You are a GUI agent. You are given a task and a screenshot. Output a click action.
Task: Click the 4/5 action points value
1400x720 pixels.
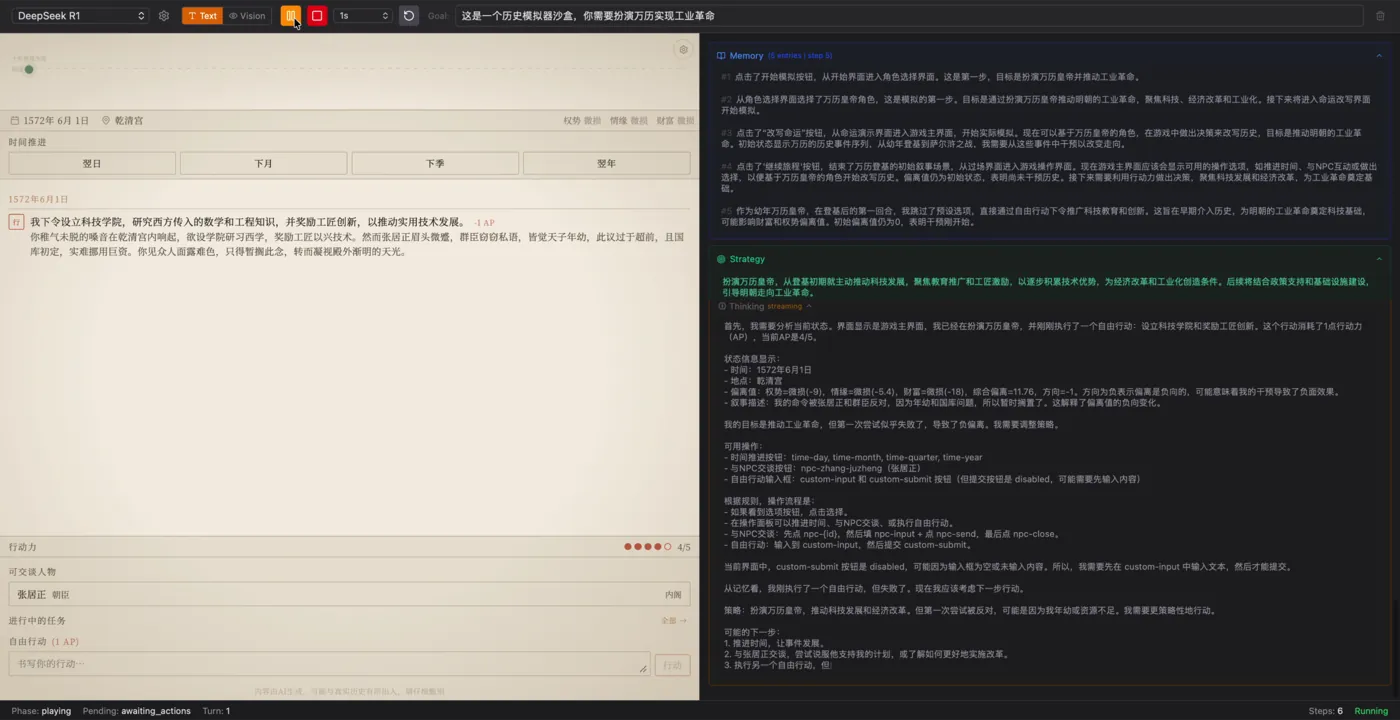pos(684,547)
